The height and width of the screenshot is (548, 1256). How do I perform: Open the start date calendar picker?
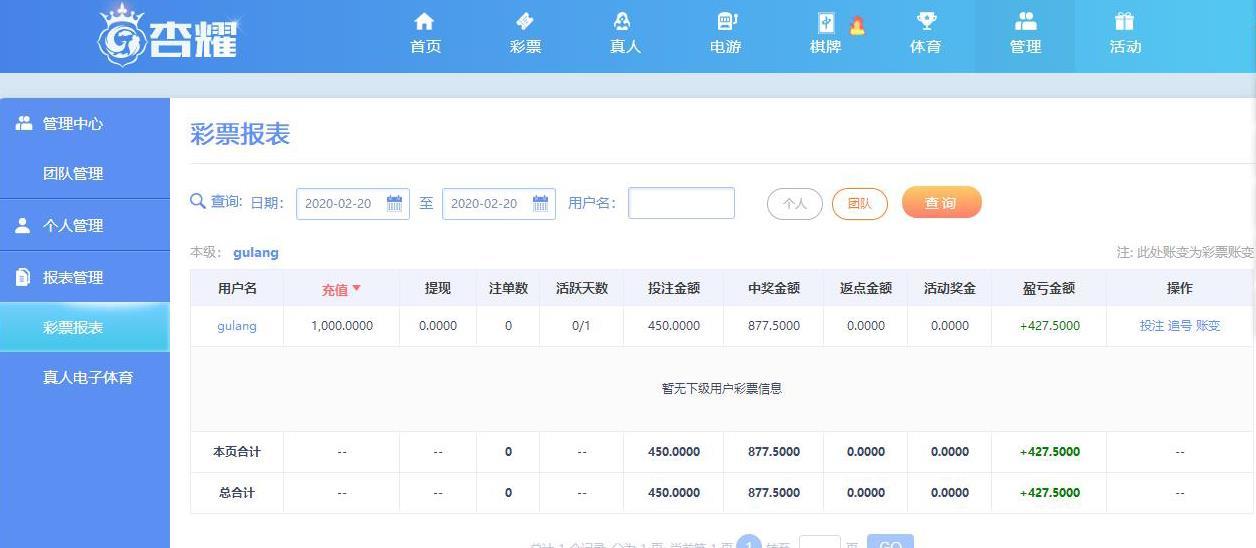tap(394, 204)
